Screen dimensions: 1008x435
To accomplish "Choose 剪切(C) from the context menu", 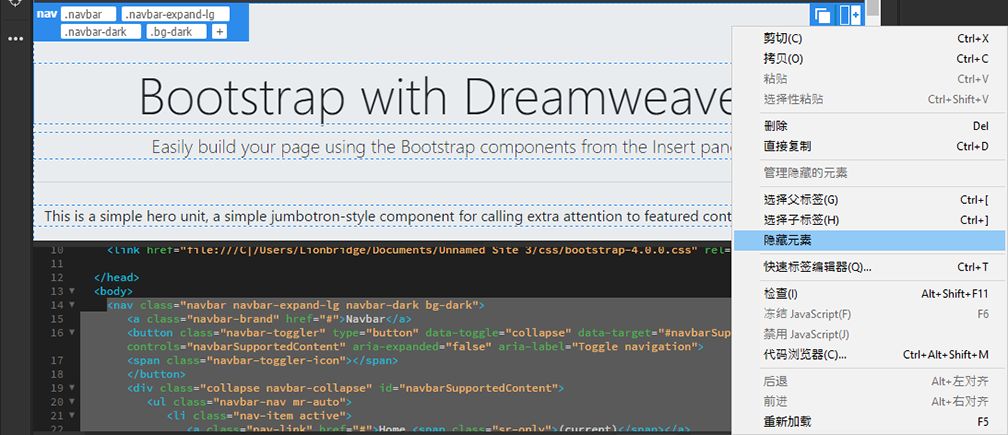I will click(869, 39).
